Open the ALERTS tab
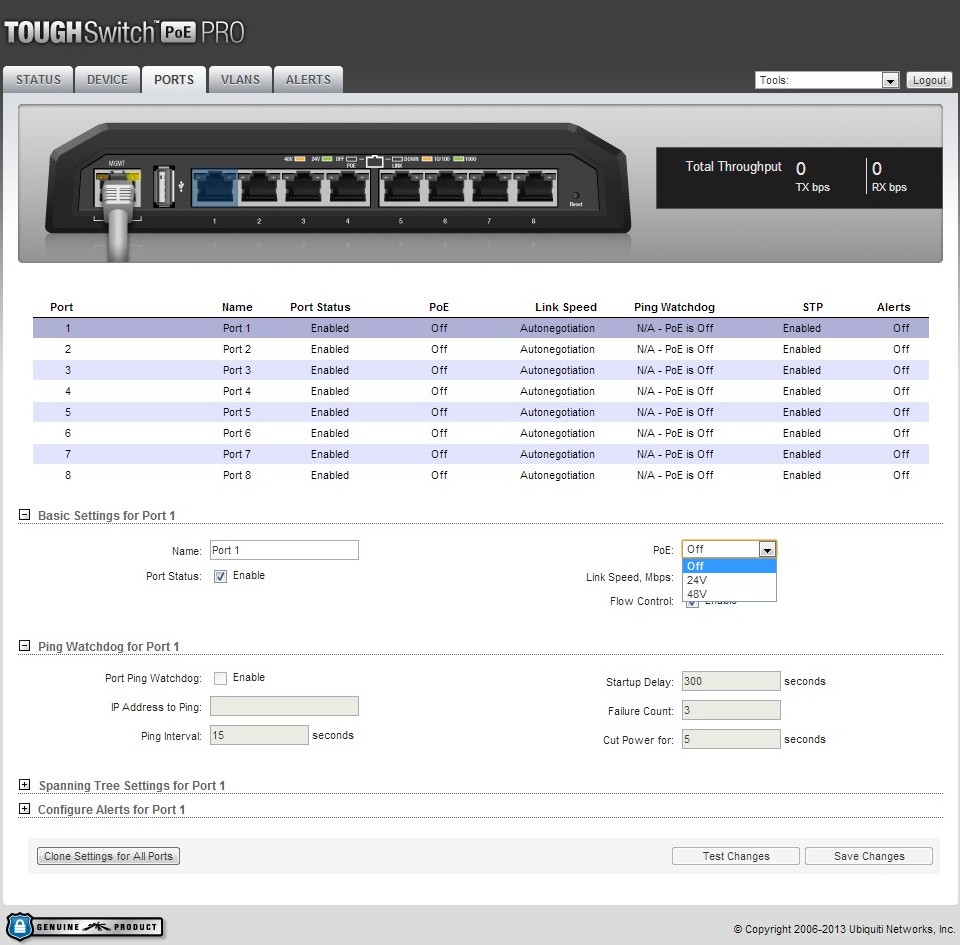 [308, 80]
